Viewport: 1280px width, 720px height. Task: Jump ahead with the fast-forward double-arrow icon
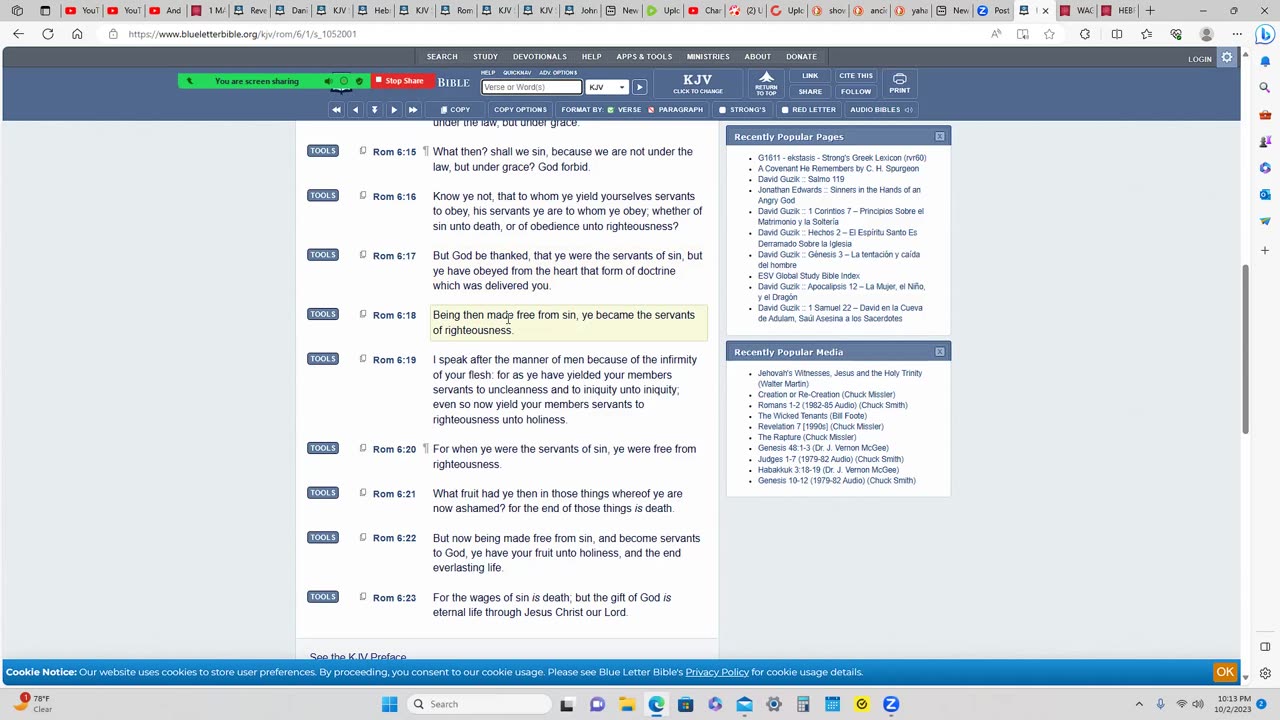[x=412, y=110]
